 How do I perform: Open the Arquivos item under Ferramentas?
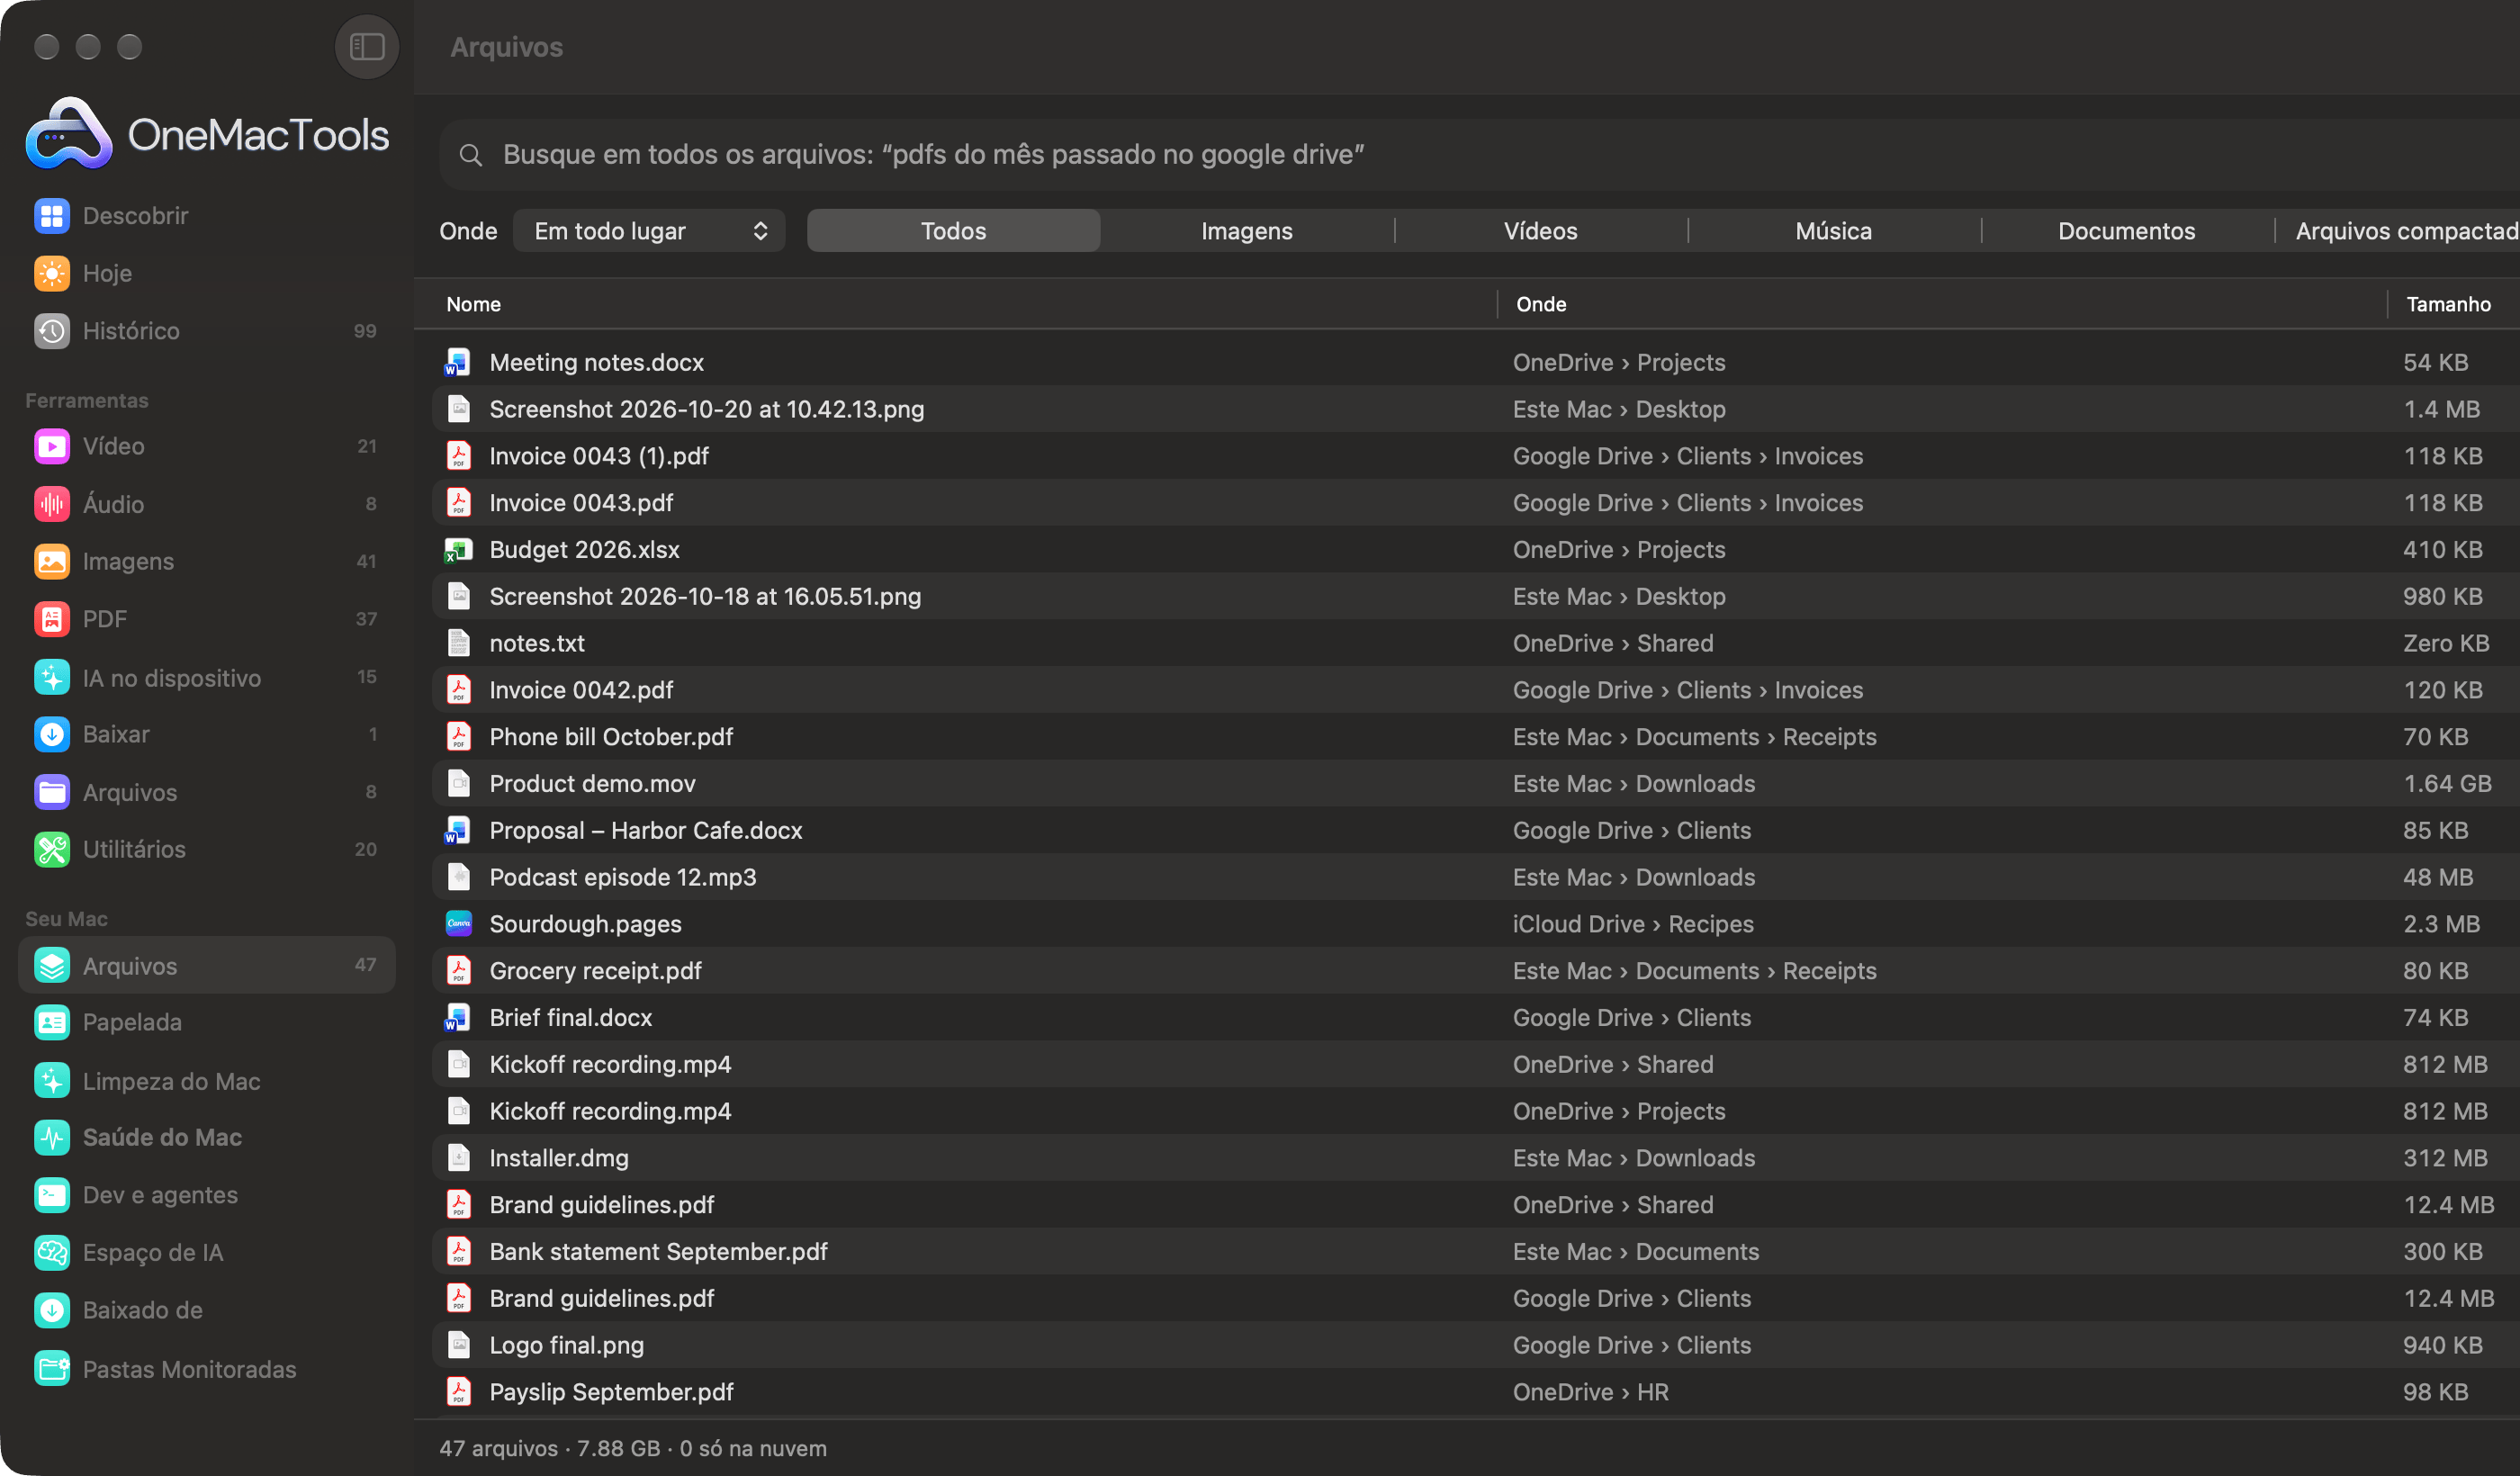tap(207, 792)
